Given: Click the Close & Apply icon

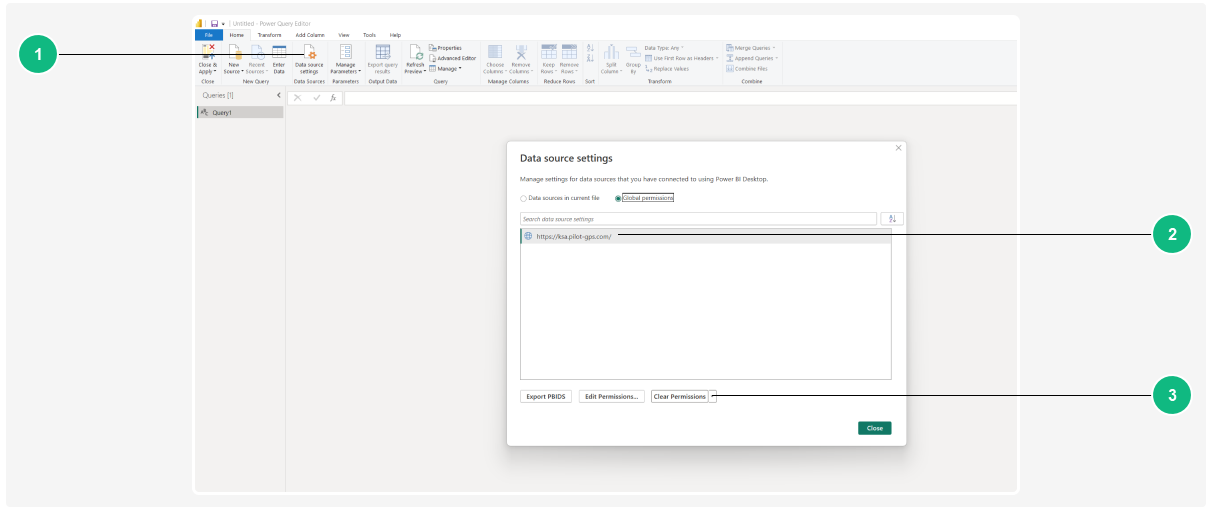Looking at the screenshot, I should [x=207, y=53].
